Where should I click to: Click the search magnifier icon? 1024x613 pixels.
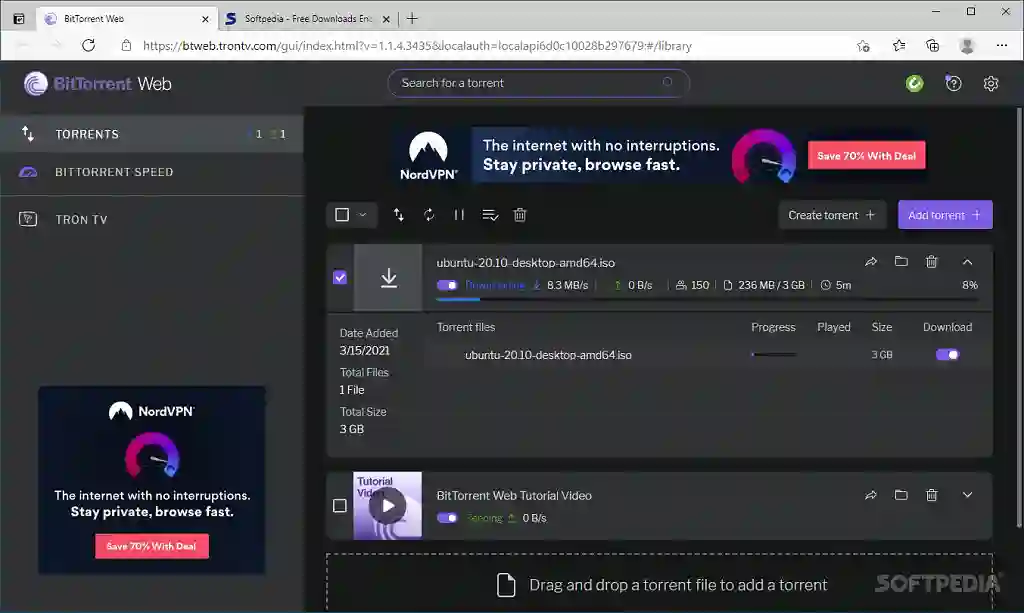coord(667,82)
